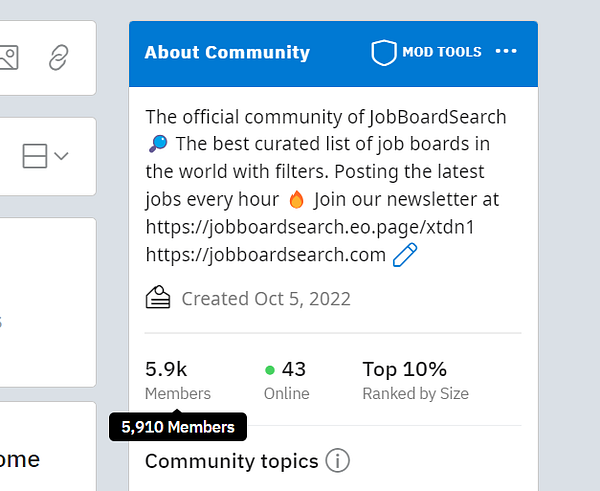Click the image icon in the post toolbar

pyautogui.click(x=9, y=58)
